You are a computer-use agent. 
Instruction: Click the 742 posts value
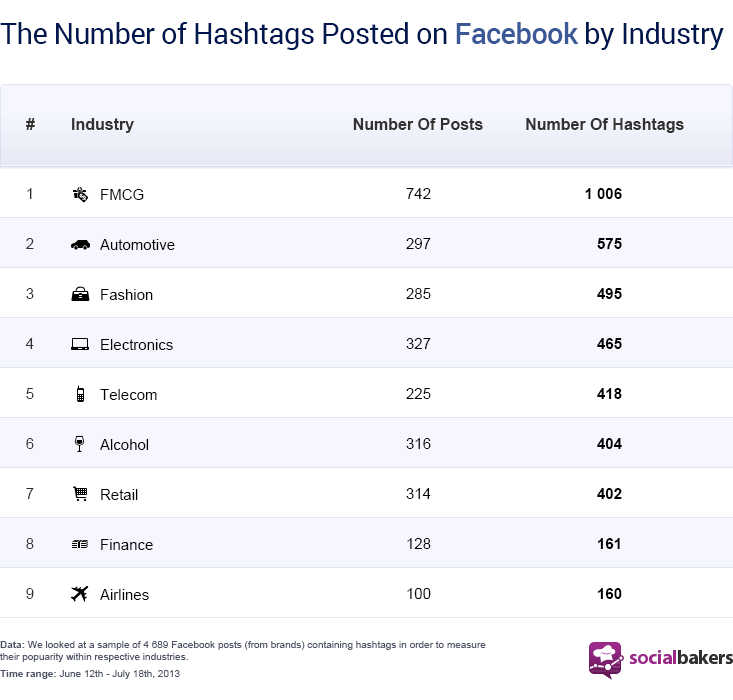click(x=418, y=194)
